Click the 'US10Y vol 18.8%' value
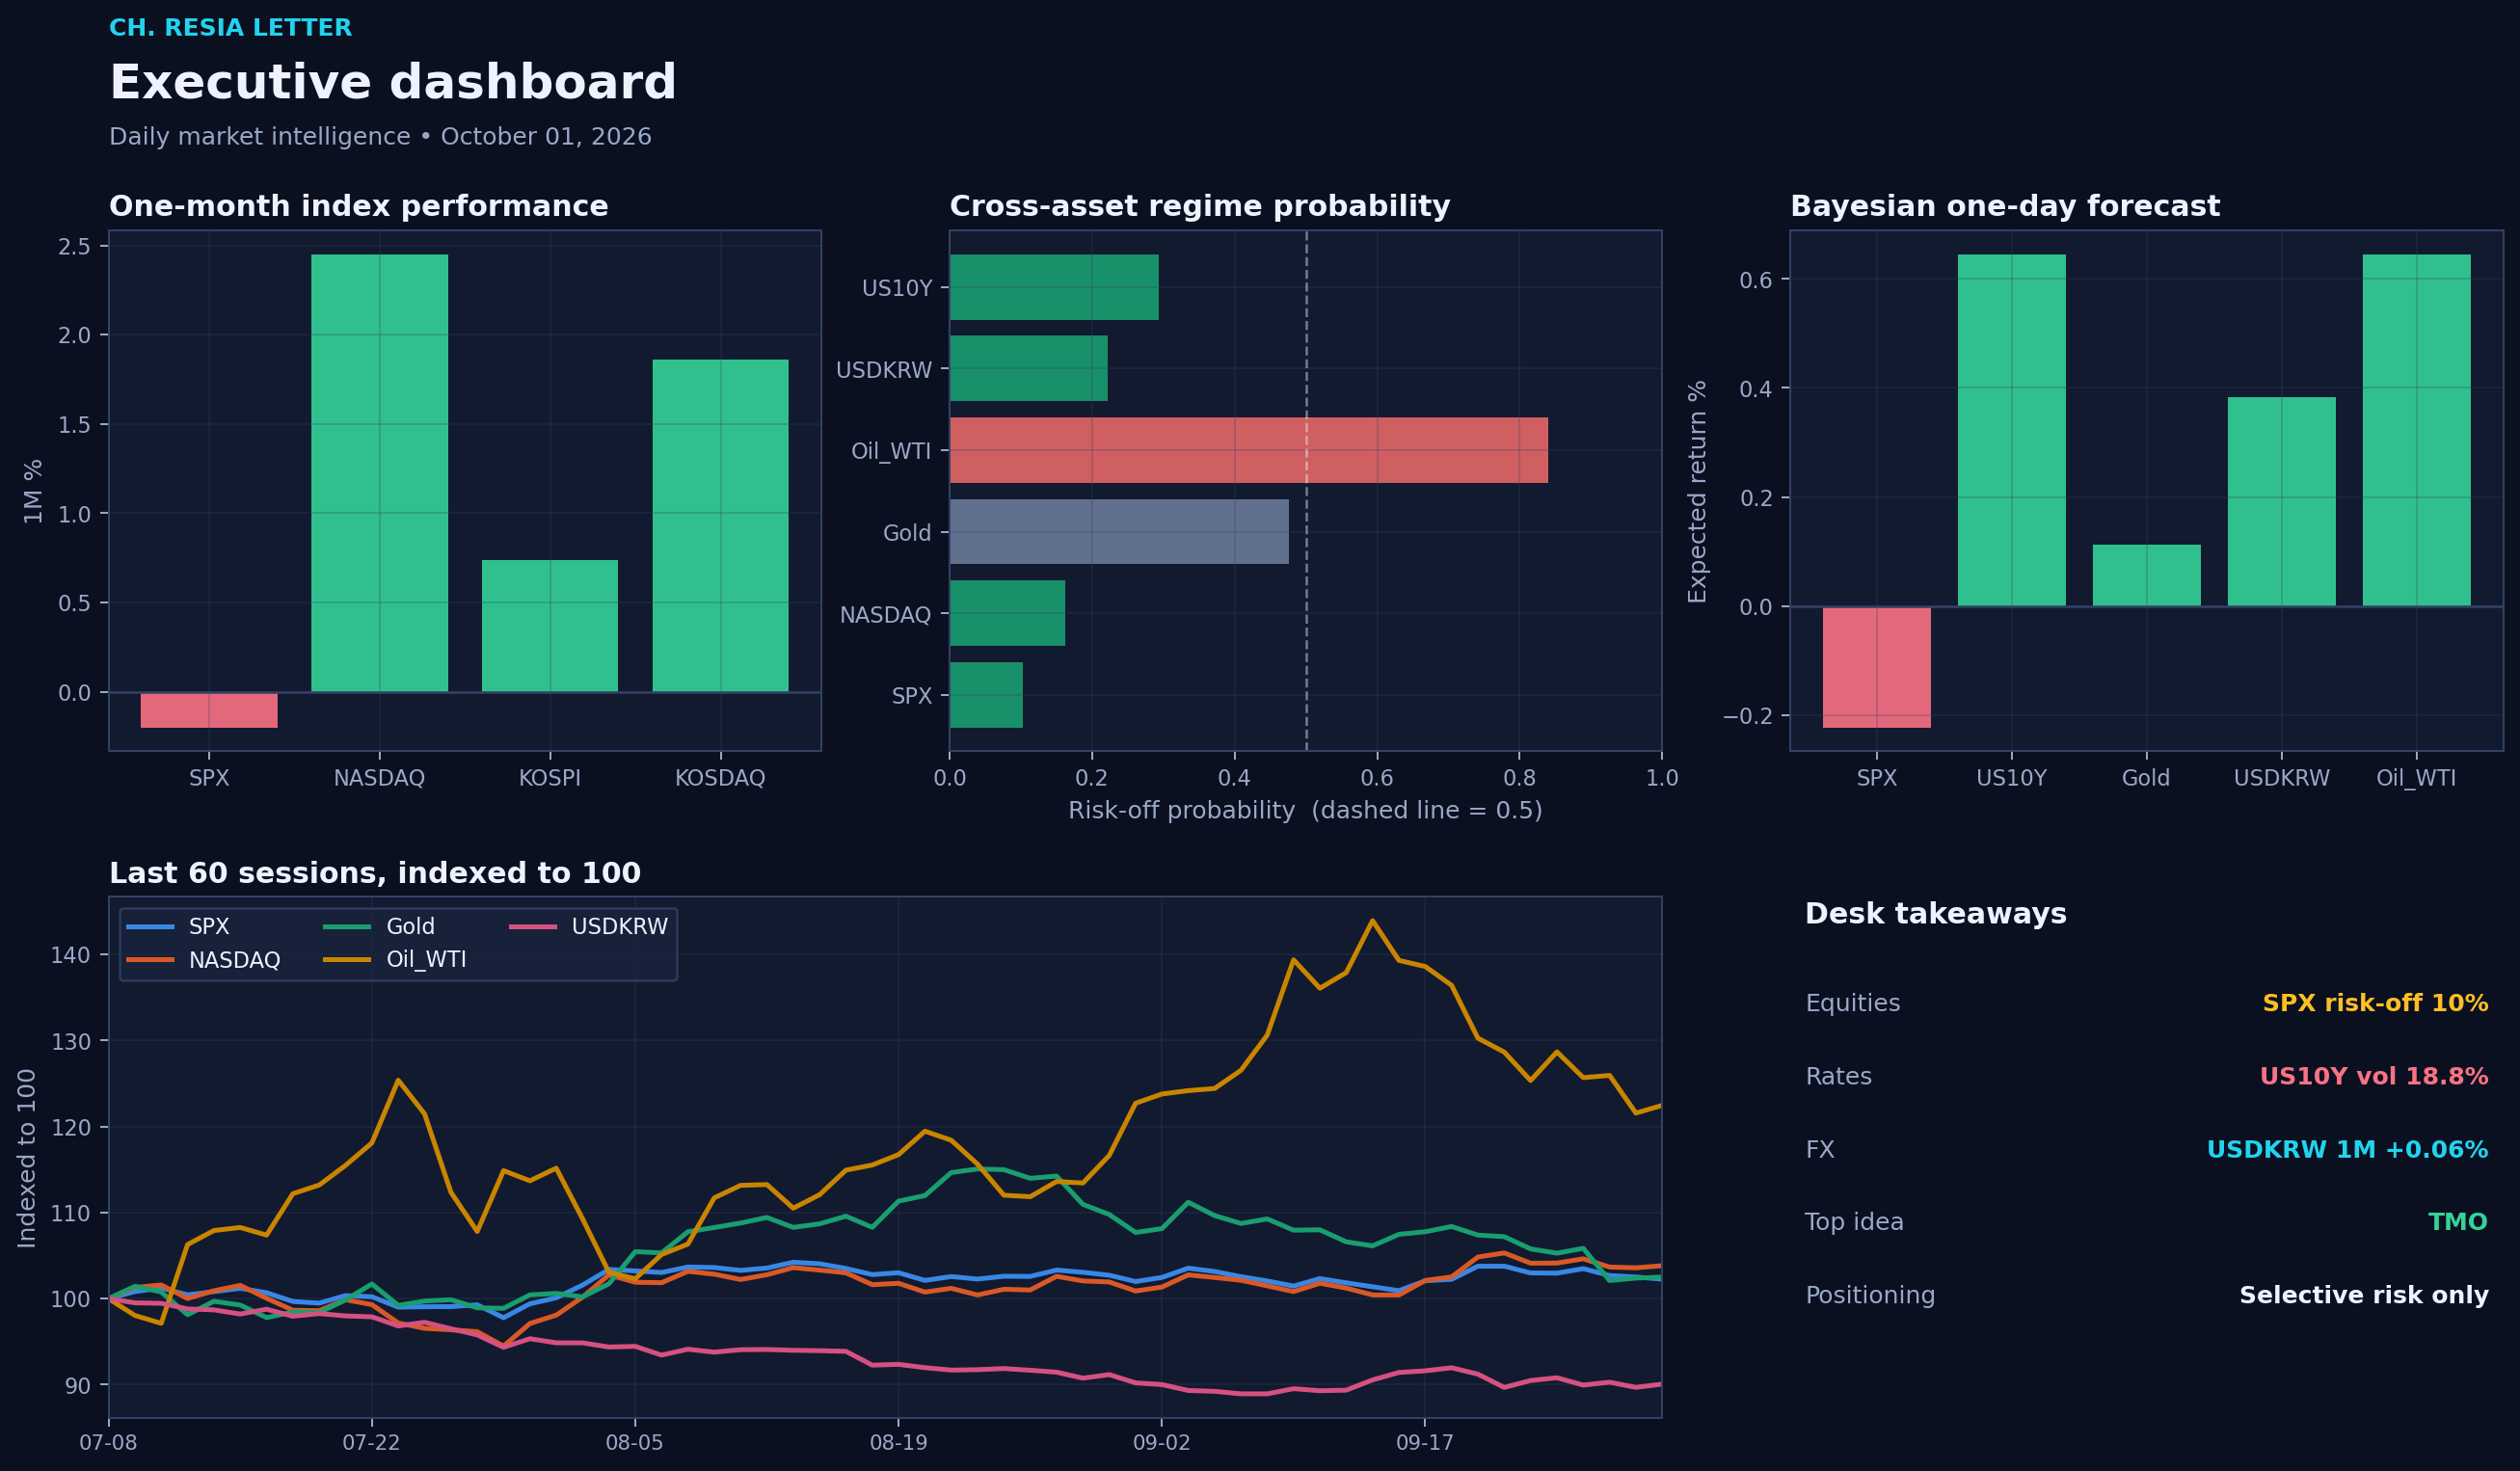 click(x=2374, y=1076)
